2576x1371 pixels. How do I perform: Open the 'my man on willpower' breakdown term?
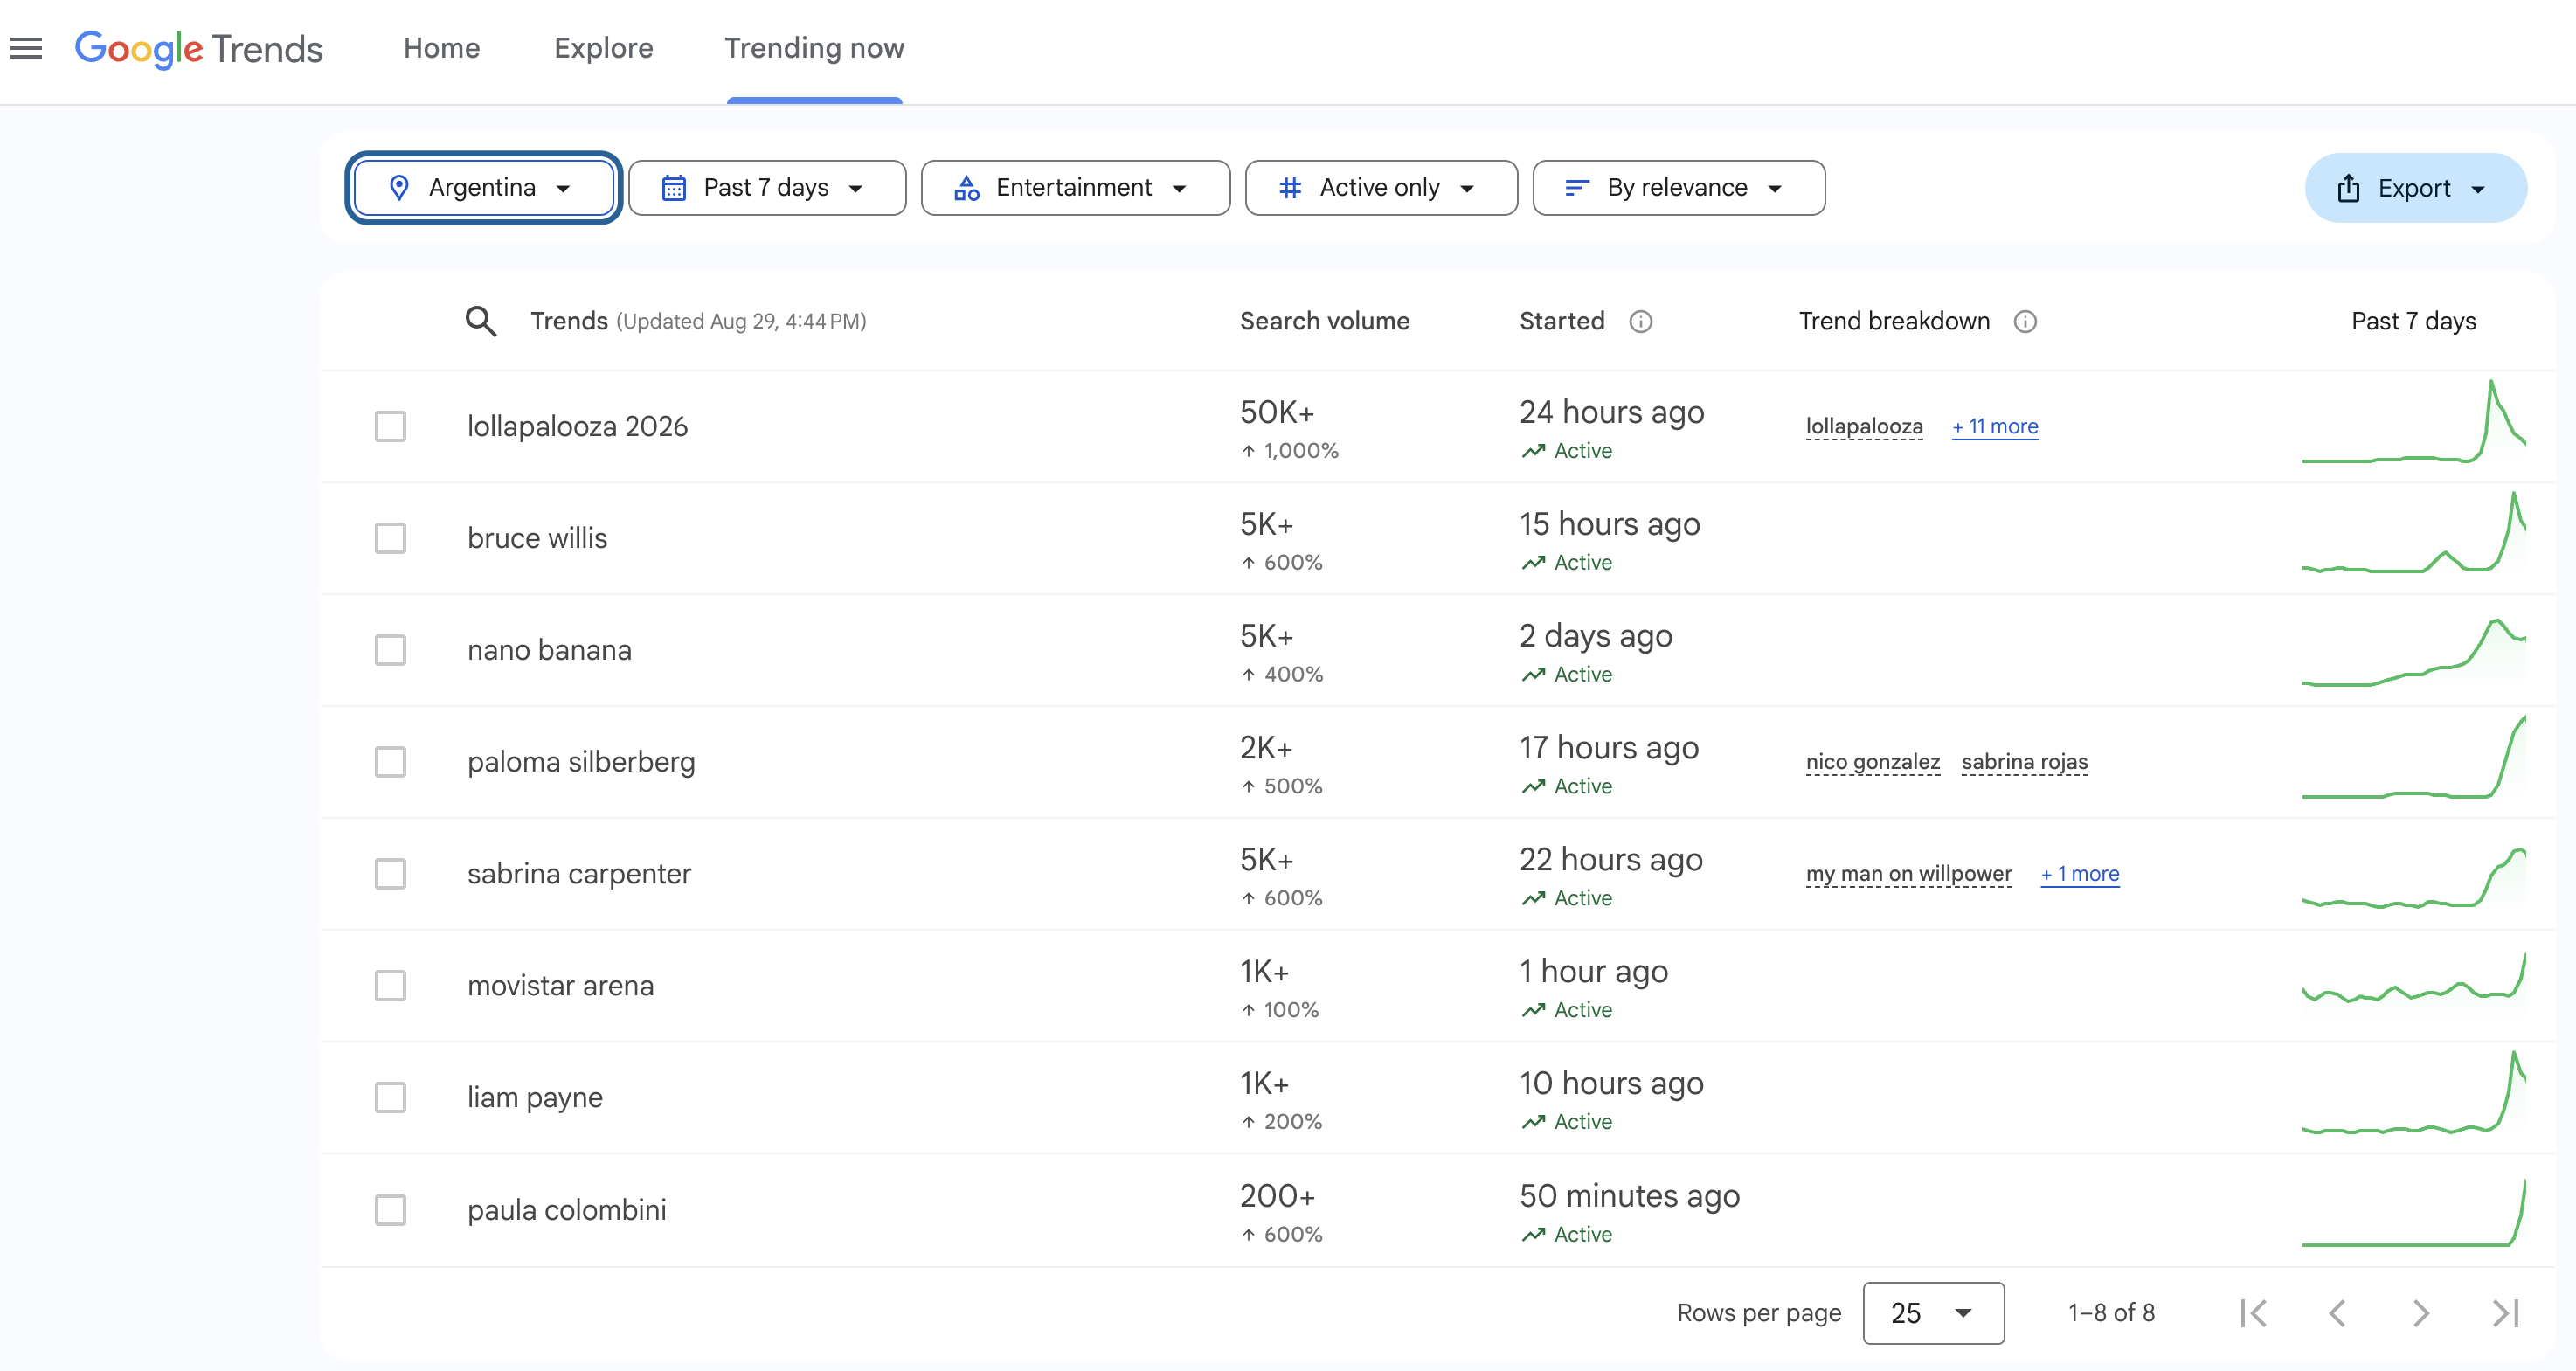[x=1909, y=875]
